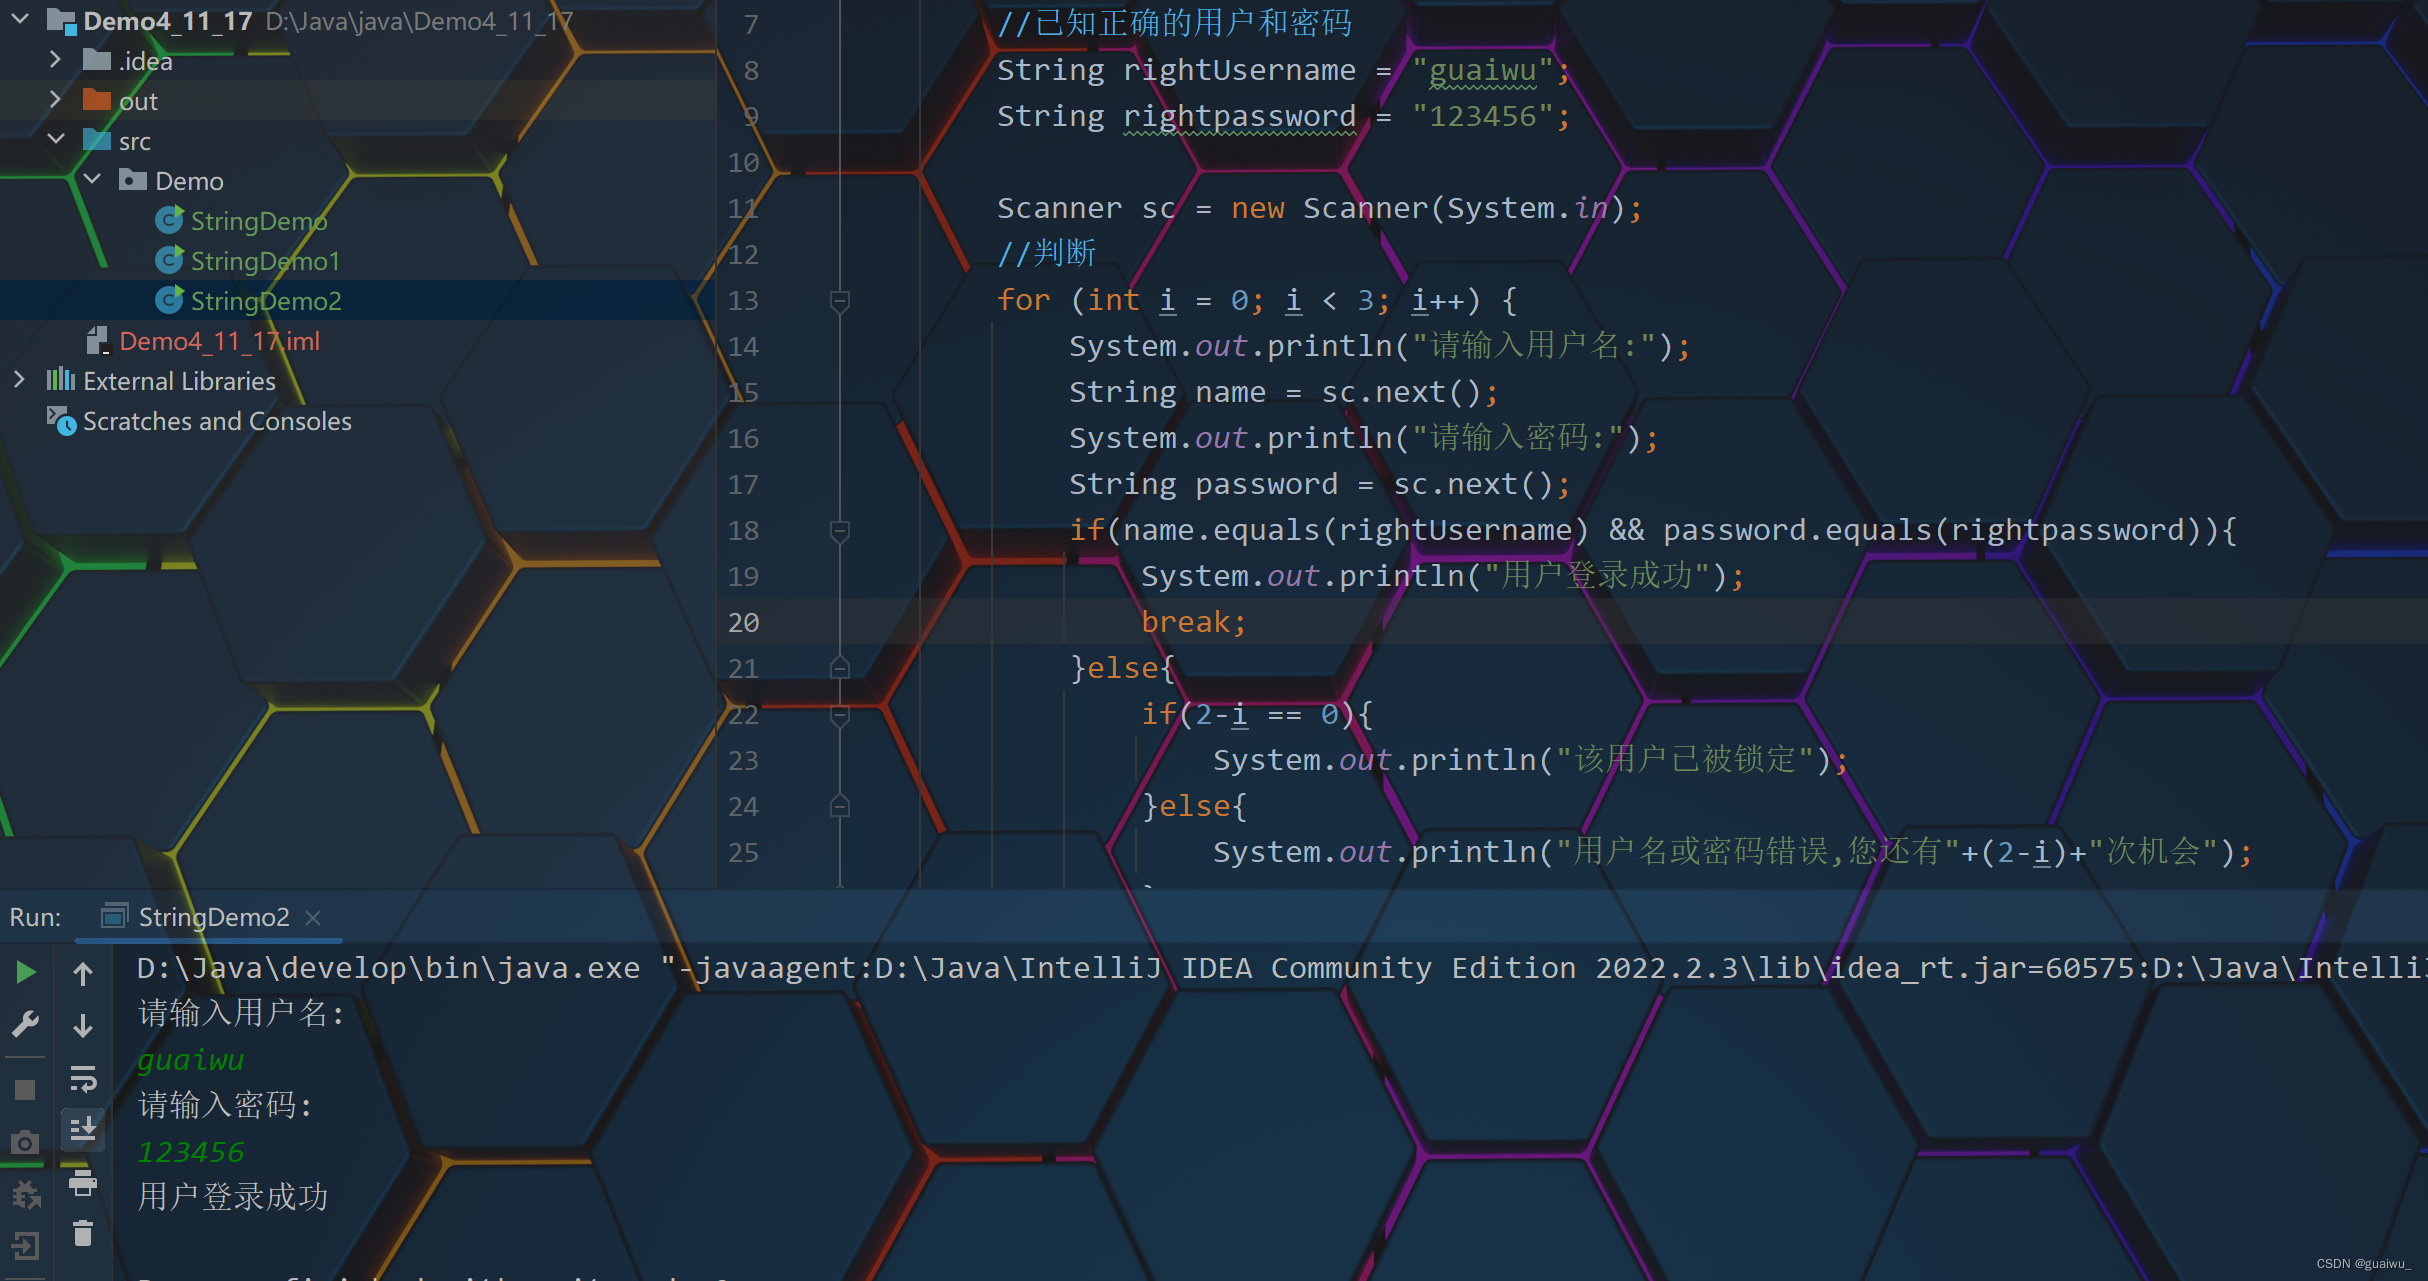Click the break statement on line 20

pyautogui.click(x=1193, y=622)
